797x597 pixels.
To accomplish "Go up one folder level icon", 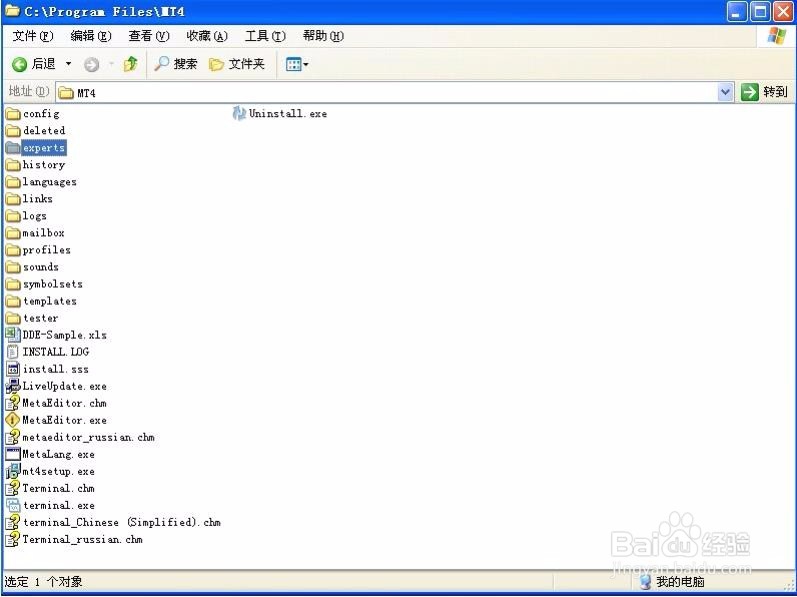I will tap(131, 64).
